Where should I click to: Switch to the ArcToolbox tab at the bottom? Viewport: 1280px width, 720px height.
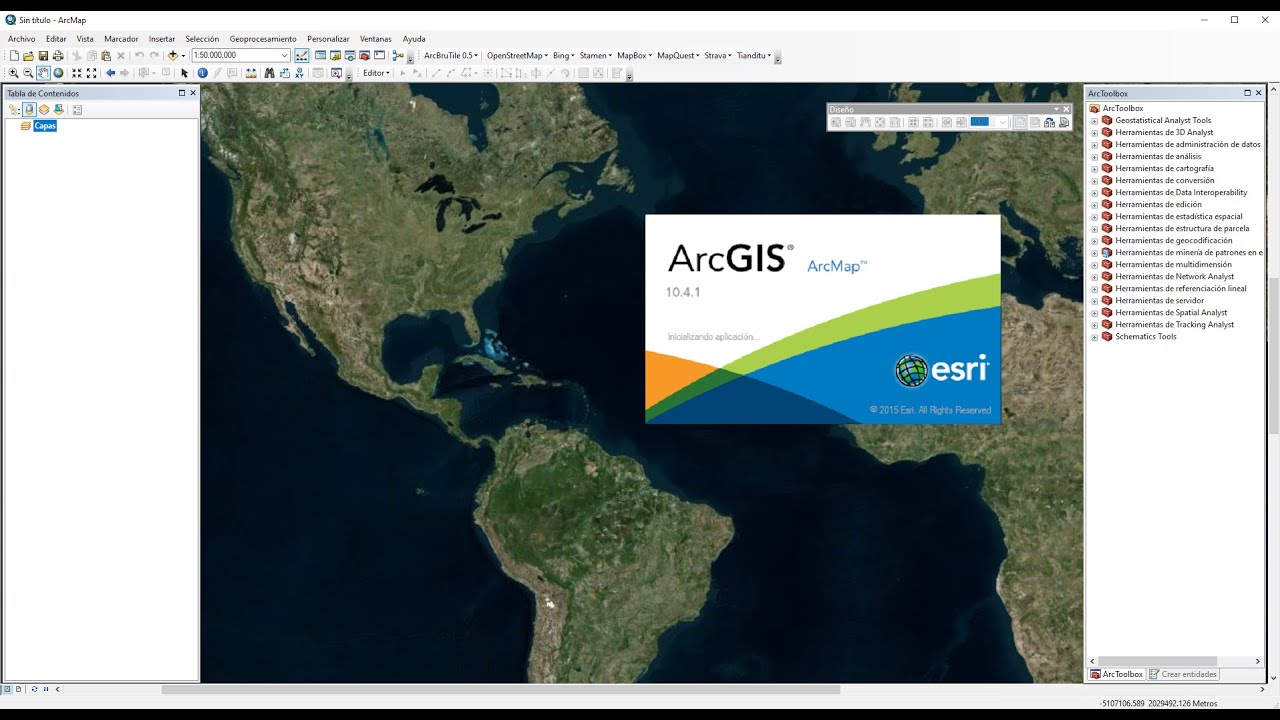point(1117,674)
